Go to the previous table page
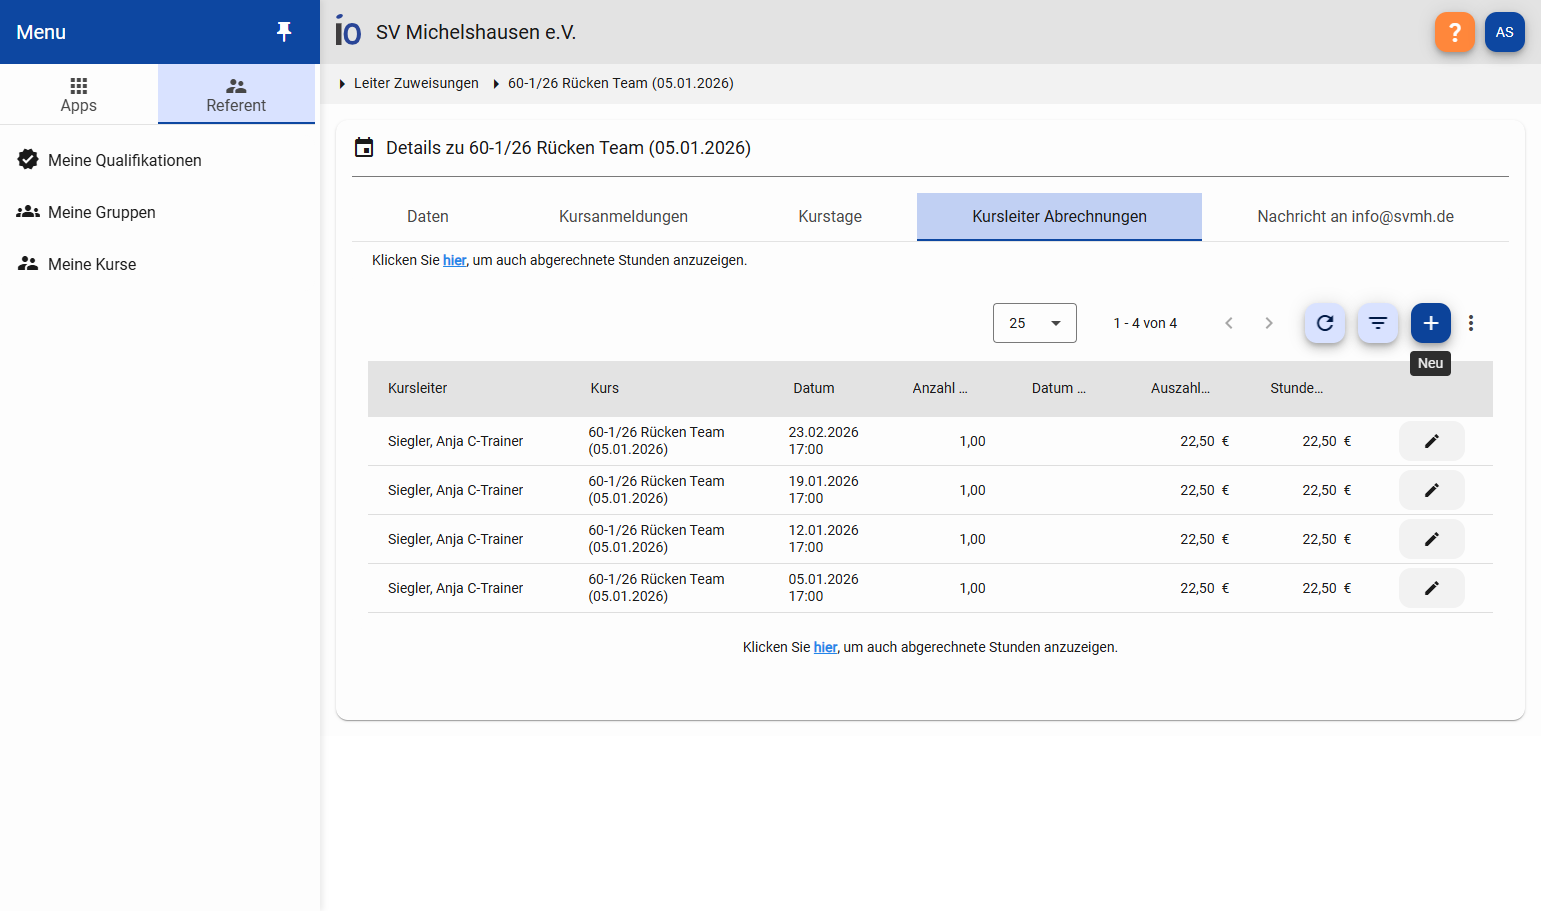1541x911 pixels. pyautogui.click(x=1229, y=323)
